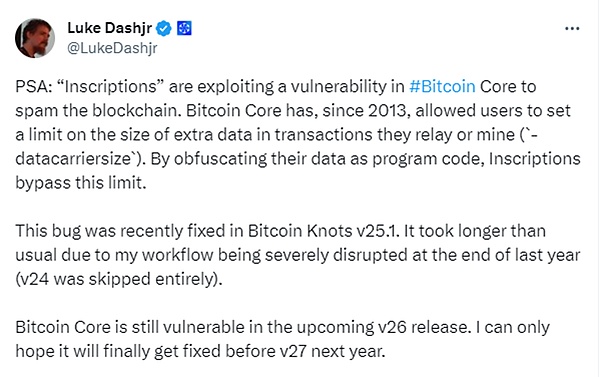Click the text "(v24 was skipped entirely)."

coord(119,279)
